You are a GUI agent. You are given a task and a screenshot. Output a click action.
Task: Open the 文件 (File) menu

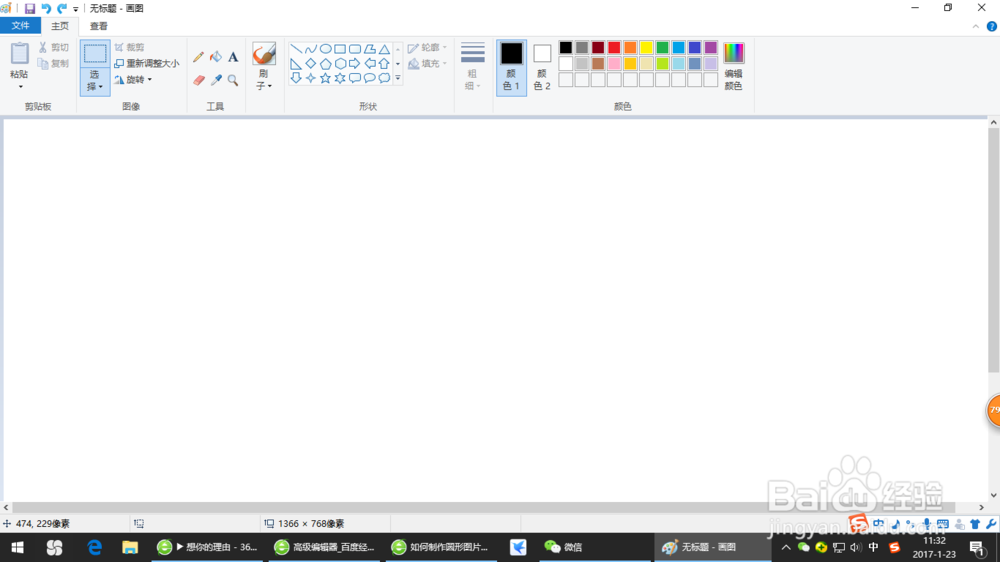pos(20,26)
